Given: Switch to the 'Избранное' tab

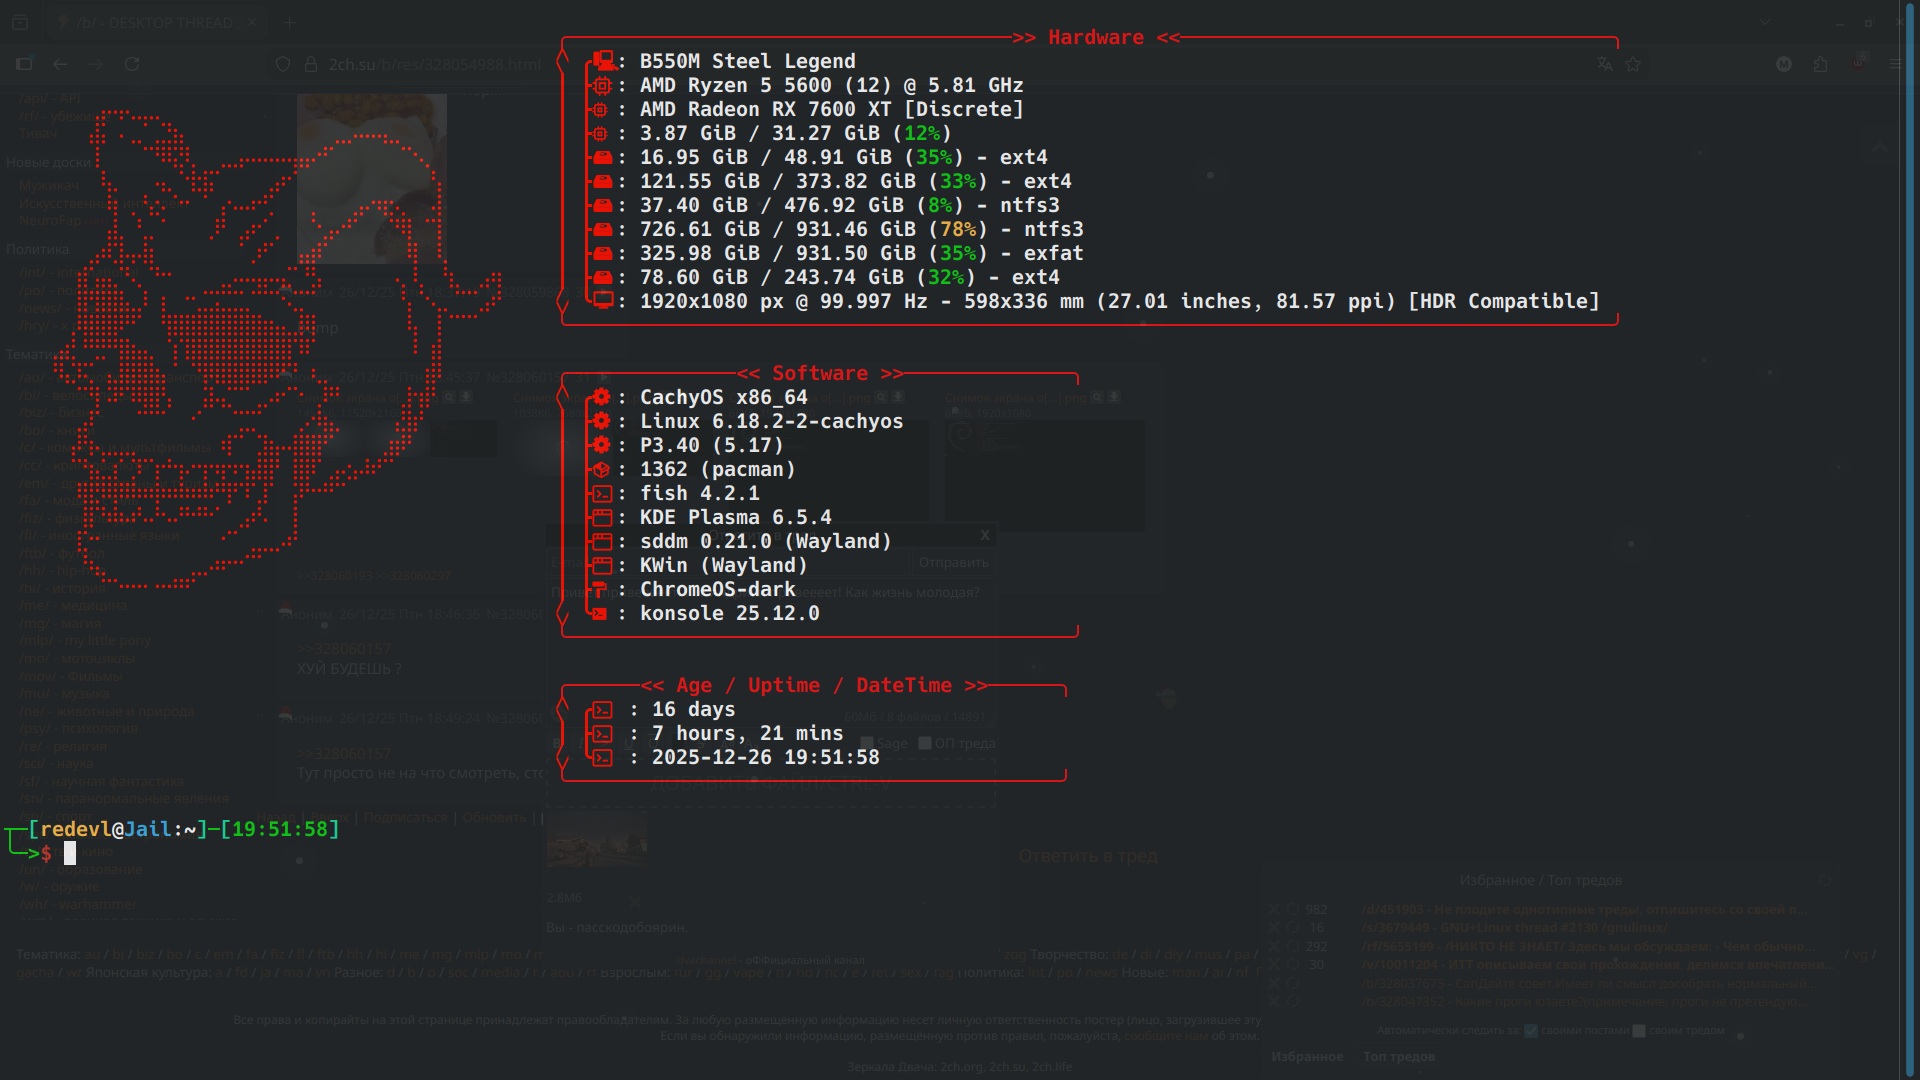Looking at the screenshot, I should pos(1307,1056).
